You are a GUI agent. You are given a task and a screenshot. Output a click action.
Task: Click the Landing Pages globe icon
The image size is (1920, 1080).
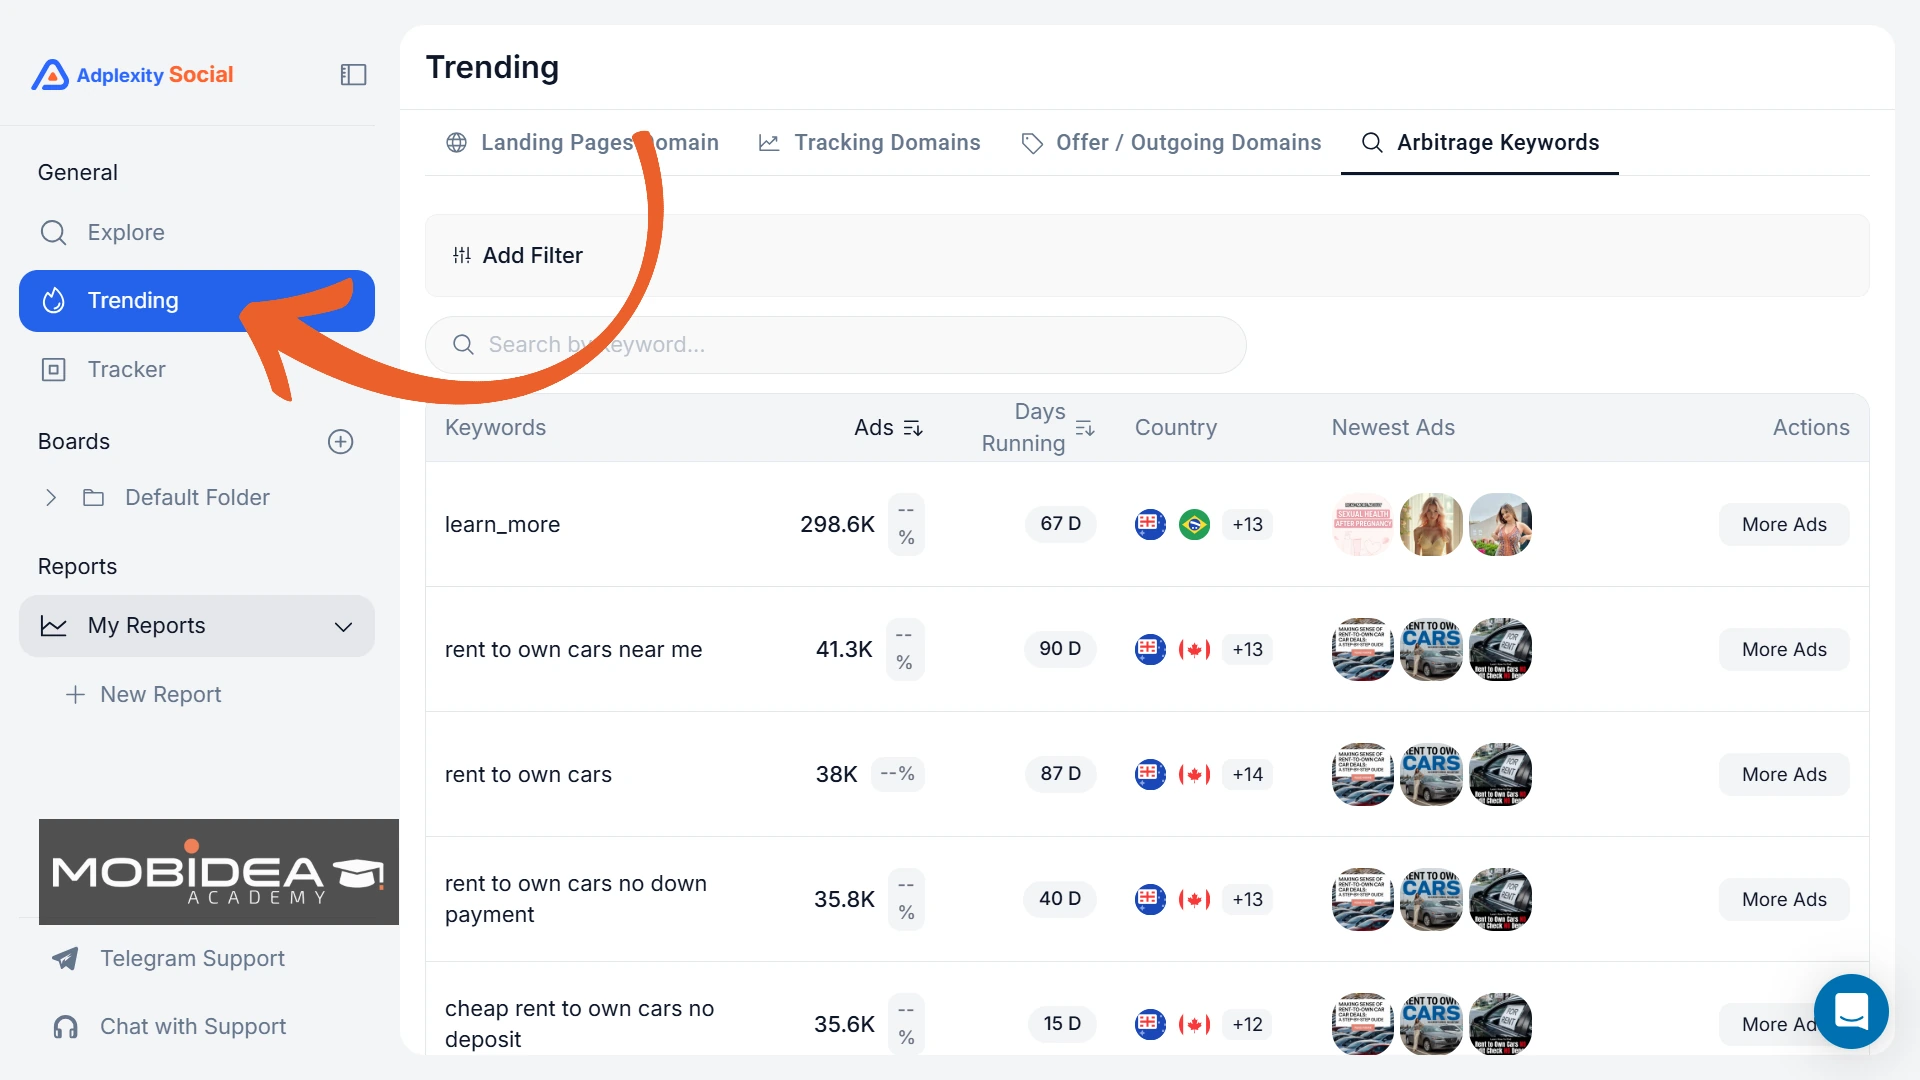tap(456, 143)
